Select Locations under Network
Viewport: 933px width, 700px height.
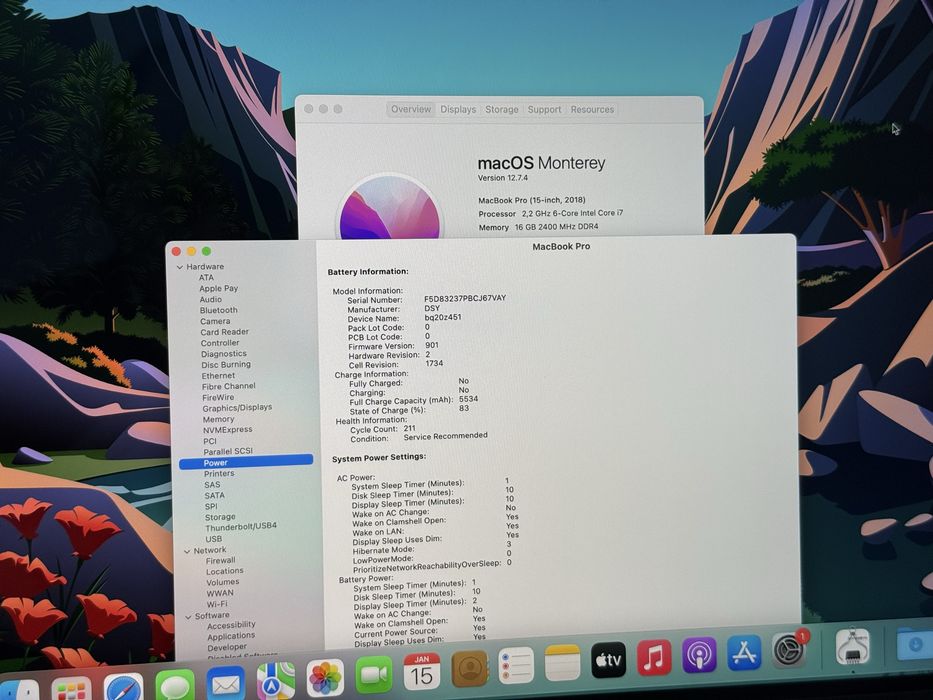click(225, 571)
